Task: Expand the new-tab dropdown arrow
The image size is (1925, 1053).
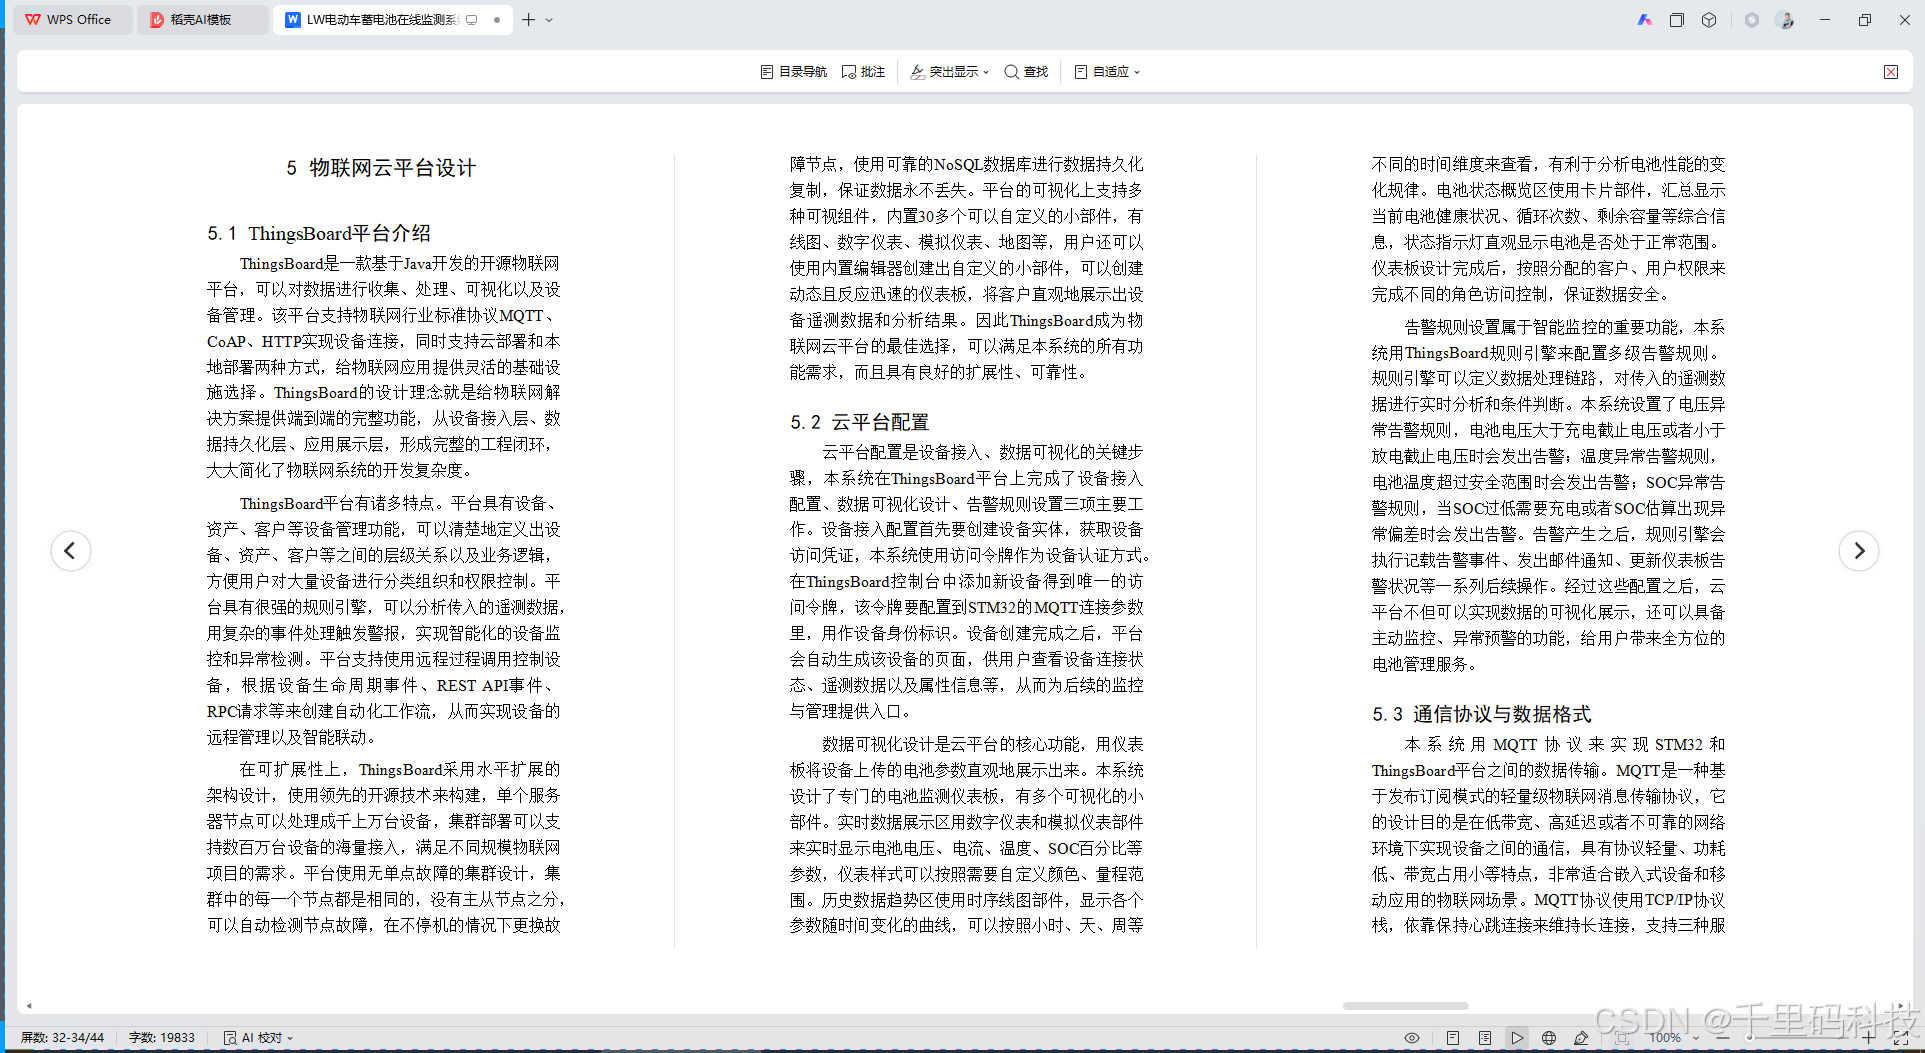Action: (549, 20)
